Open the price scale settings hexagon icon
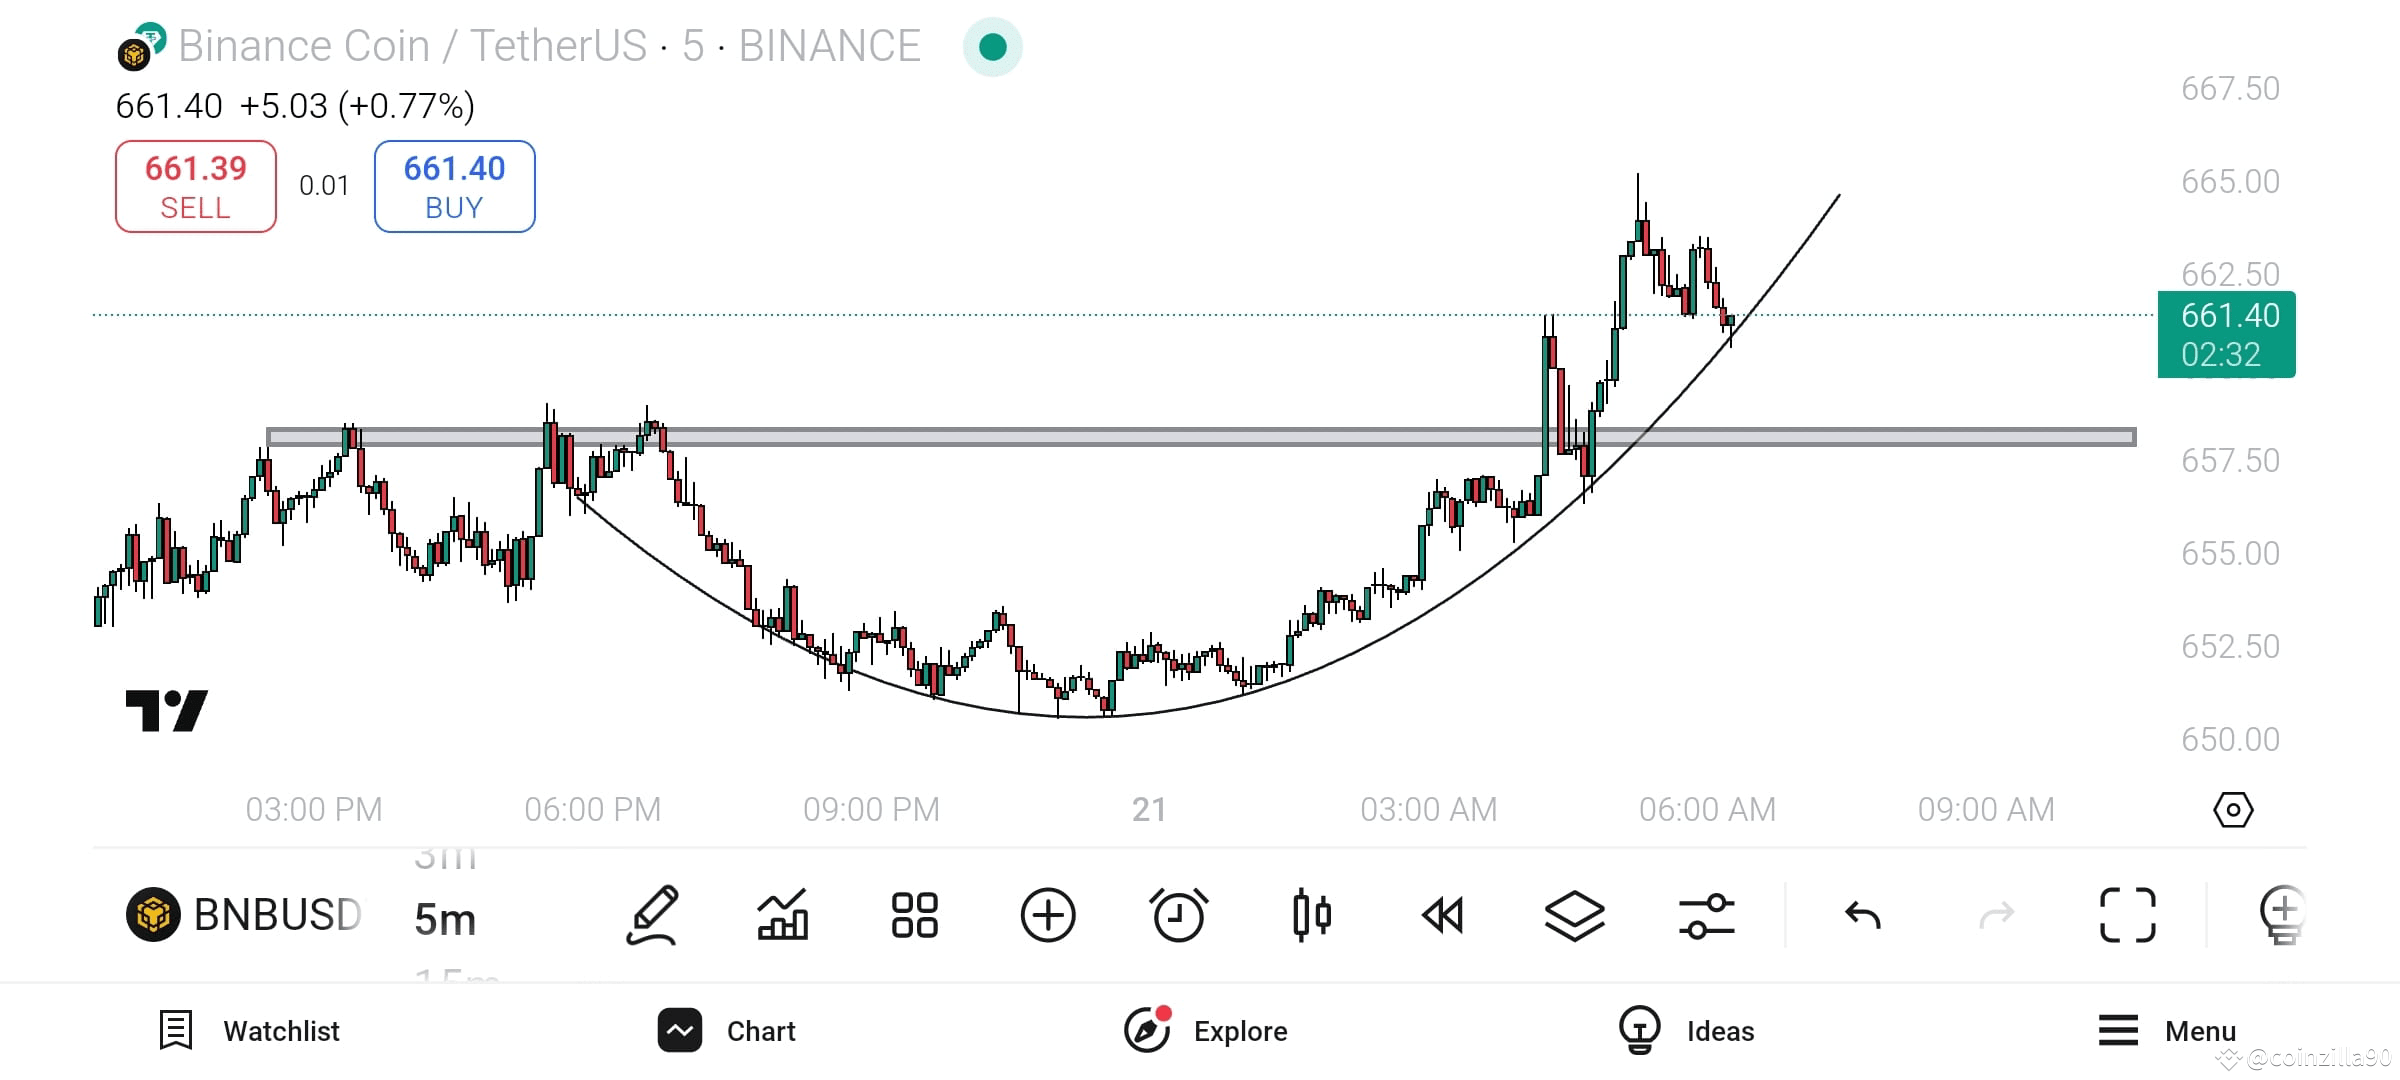 pyautogui.click(x=2233, y=809)
